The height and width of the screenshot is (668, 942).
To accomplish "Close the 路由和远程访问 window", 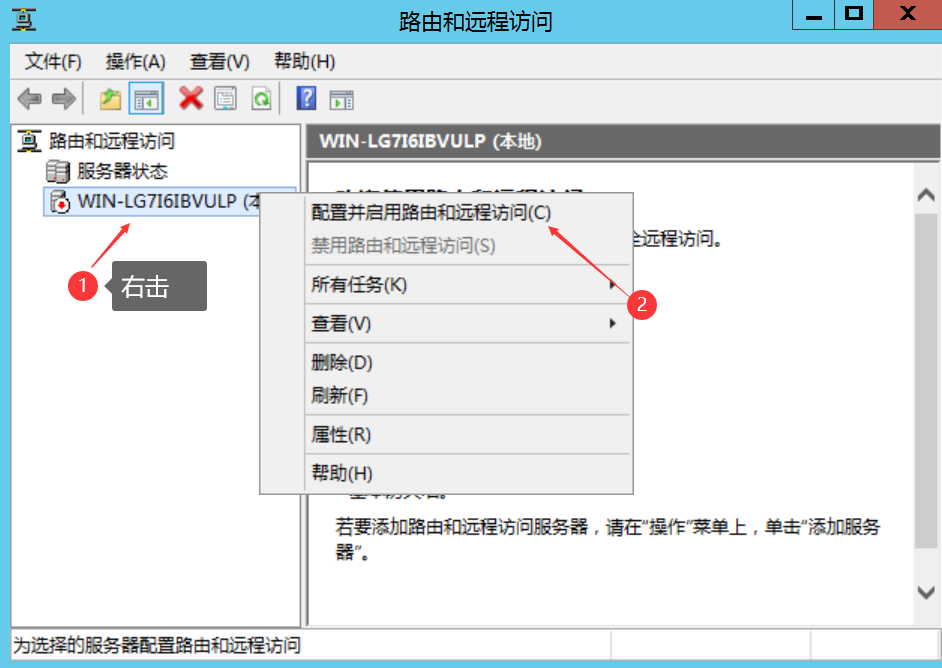I will click(907, 15).
